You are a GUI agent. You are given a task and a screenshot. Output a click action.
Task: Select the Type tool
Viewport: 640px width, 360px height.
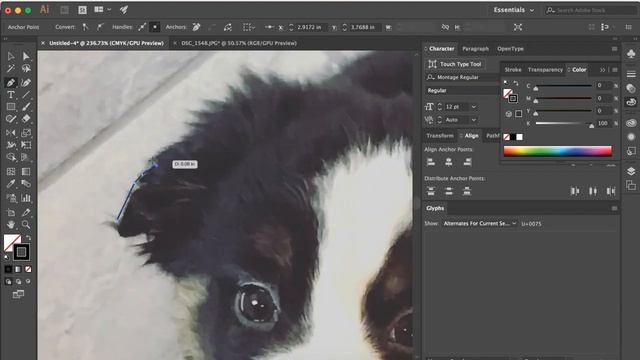pyautogui.click(x=11, y=95)
